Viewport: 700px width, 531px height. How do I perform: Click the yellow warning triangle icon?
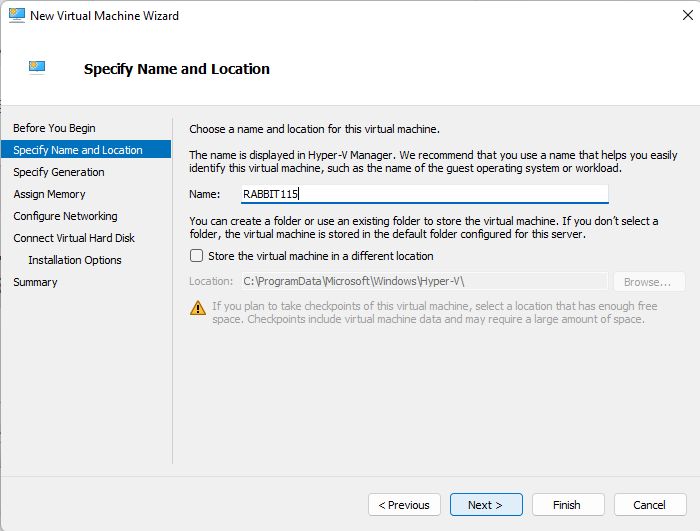coord(198,308)
